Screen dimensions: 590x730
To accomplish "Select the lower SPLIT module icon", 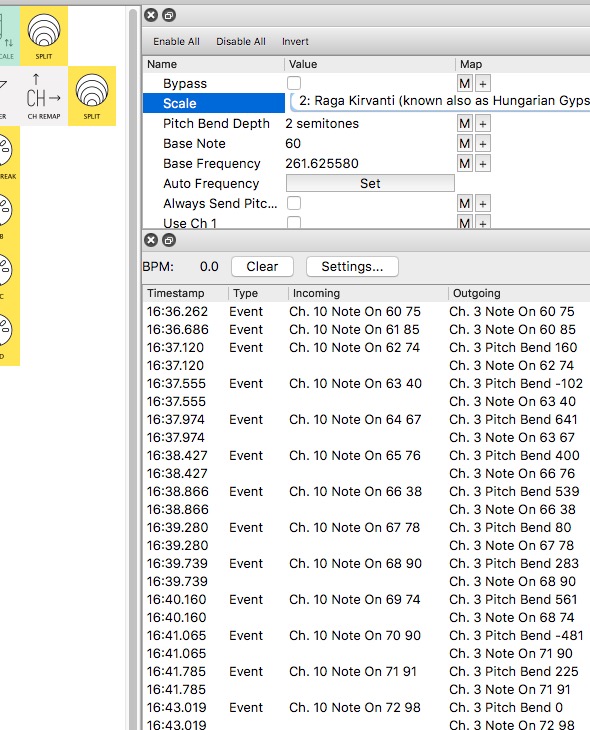I will pos(92,96).
